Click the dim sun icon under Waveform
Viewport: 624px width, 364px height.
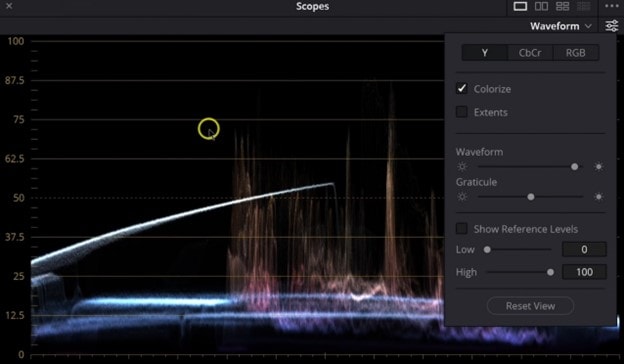pos(462,167)
